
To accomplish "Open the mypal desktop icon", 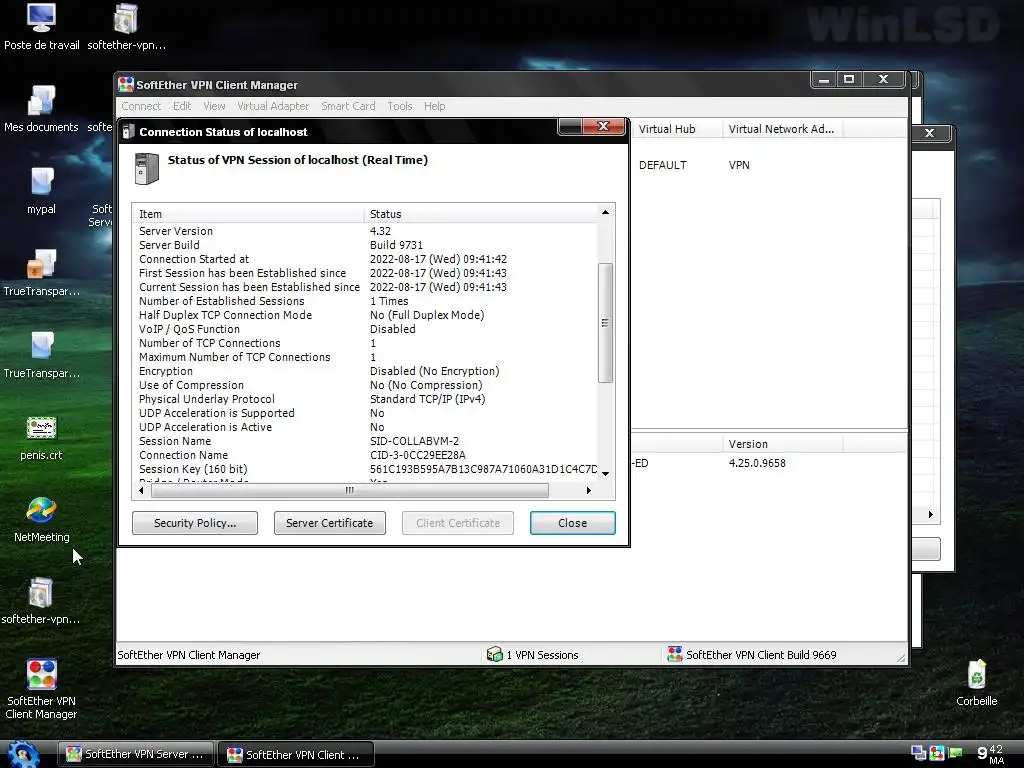I will 41,191.
